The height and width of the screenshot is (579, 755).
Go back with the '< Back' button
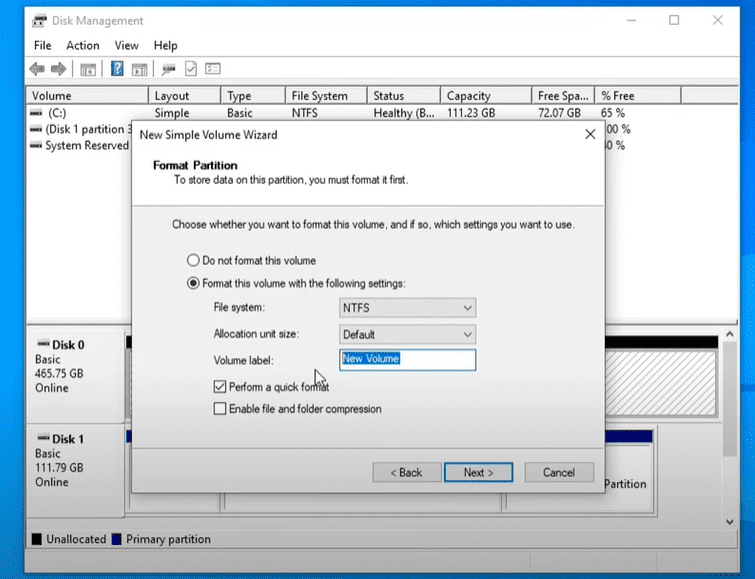point(406,472)
